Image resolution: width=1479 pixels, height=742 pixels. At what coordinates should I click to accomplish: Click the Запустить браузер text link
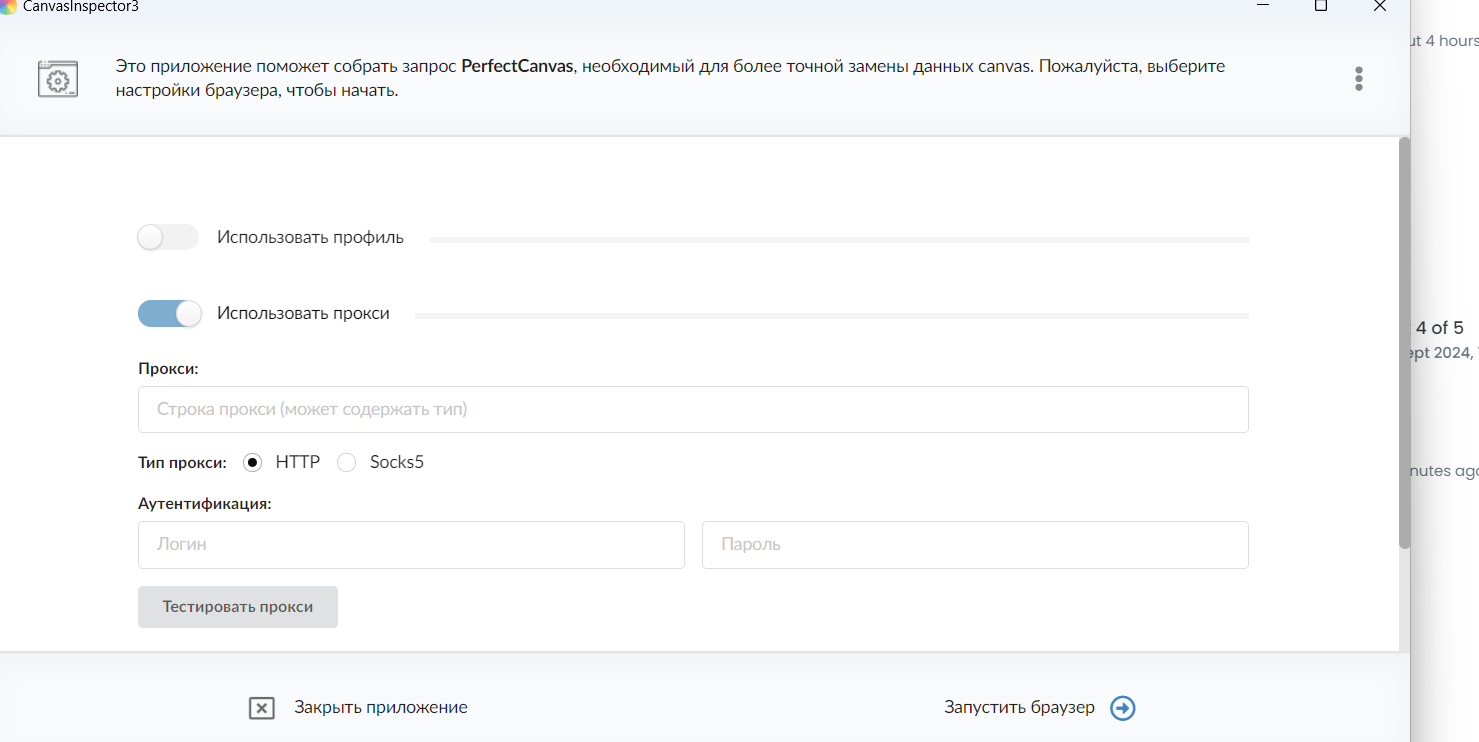point(1019,708)
